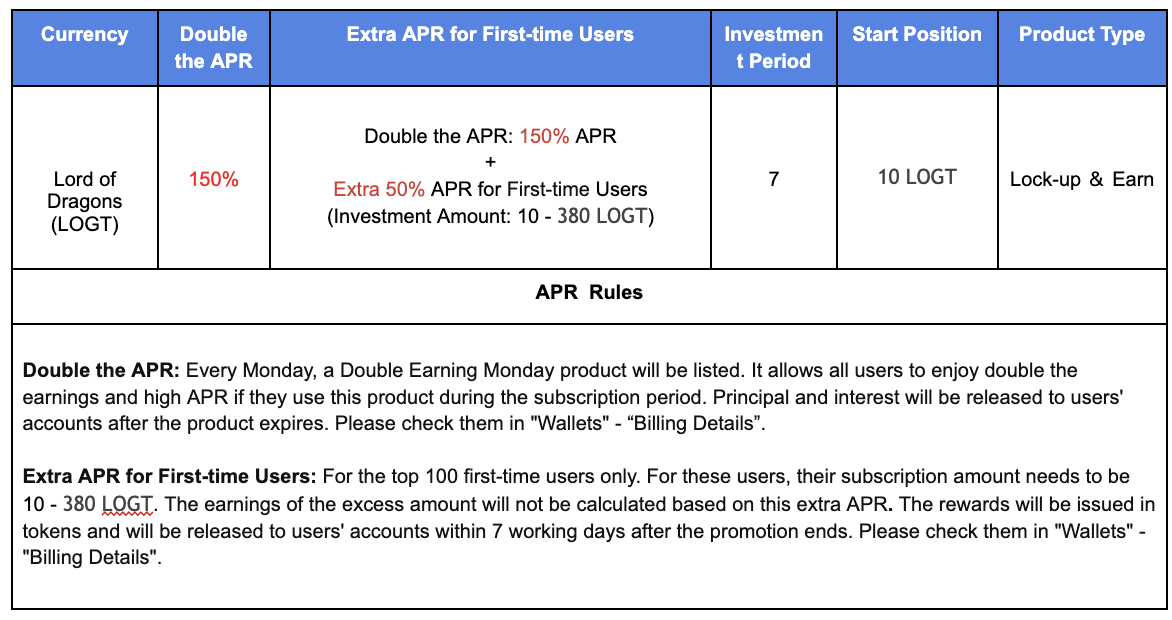Click the "Lord of Dragons (LOGT)" cell
1172x620 pixels.
85,201
